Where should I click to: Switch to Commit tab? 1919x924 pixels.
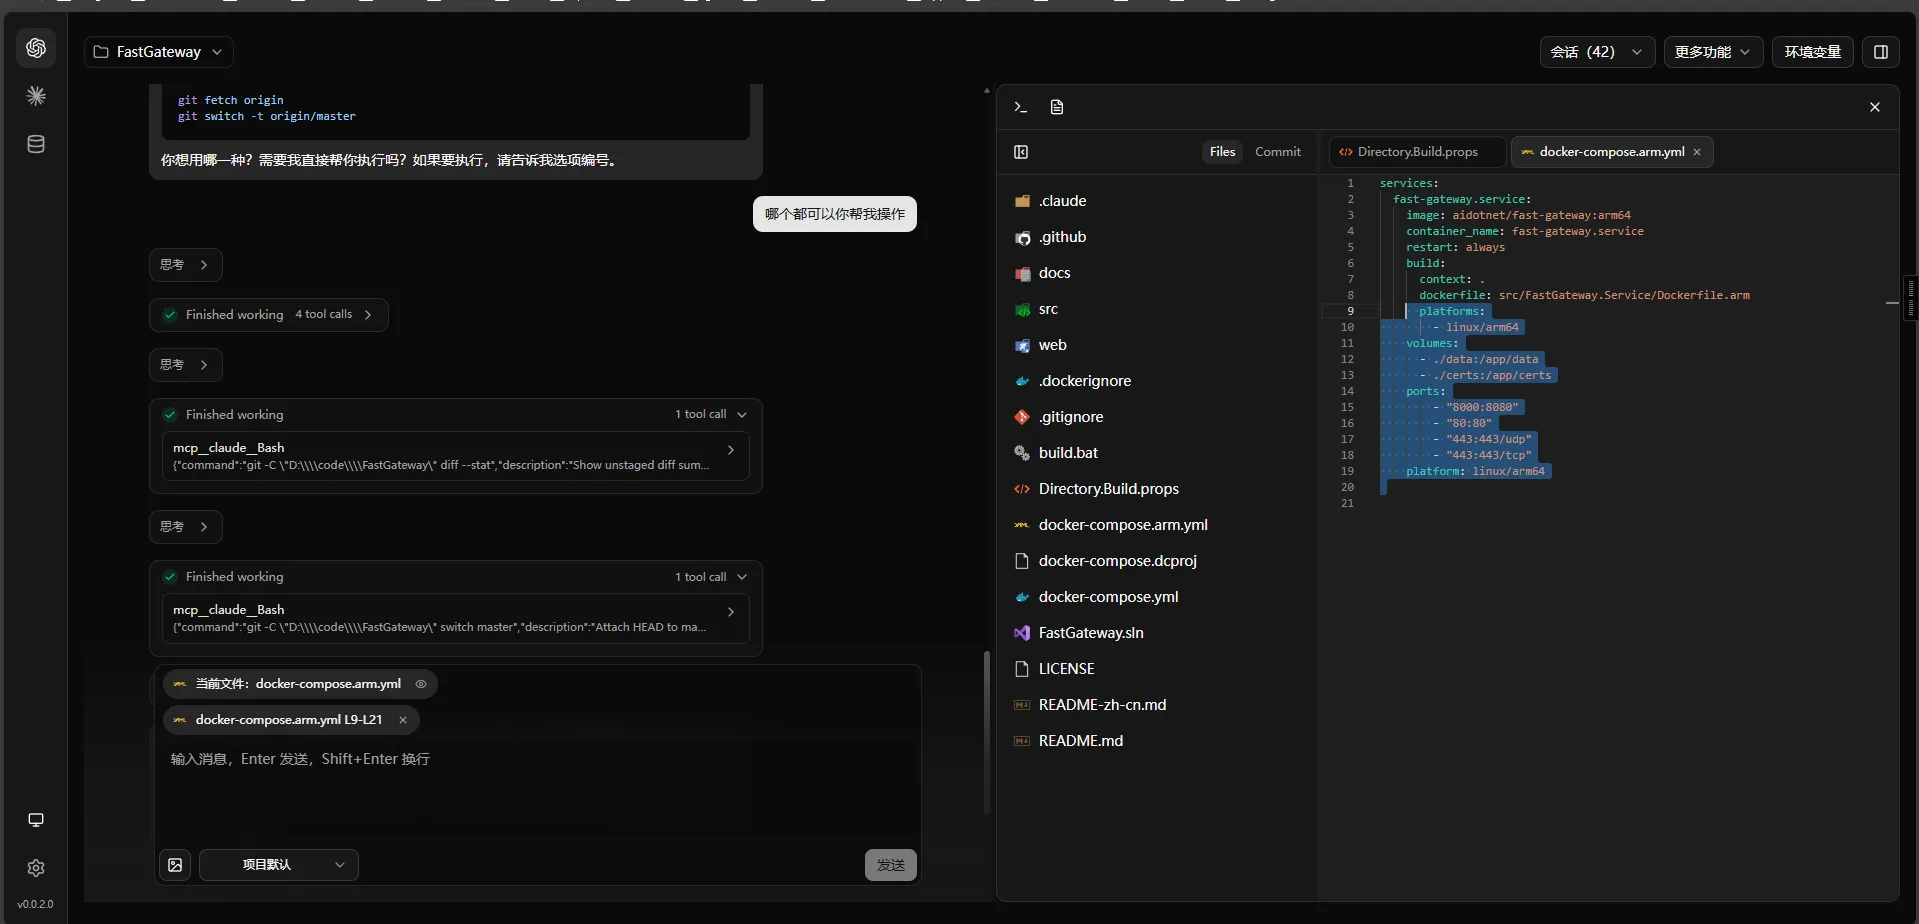click(x=1278, y=152)
